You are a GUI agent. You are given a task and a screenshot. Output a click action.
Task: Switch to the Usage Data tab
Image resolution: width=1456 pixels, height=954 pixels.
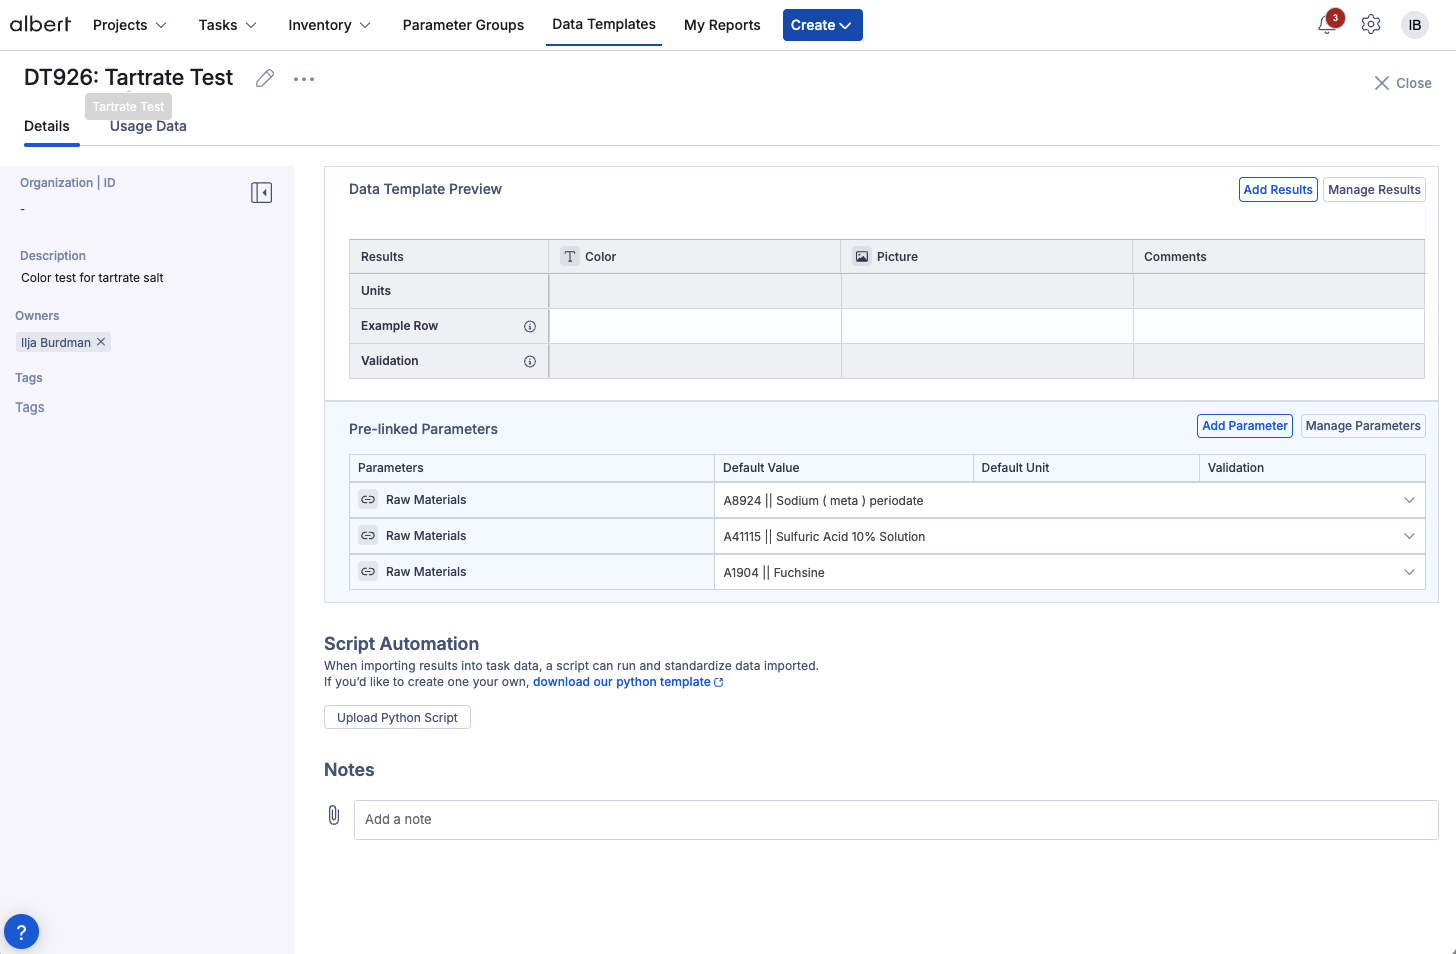148,127
